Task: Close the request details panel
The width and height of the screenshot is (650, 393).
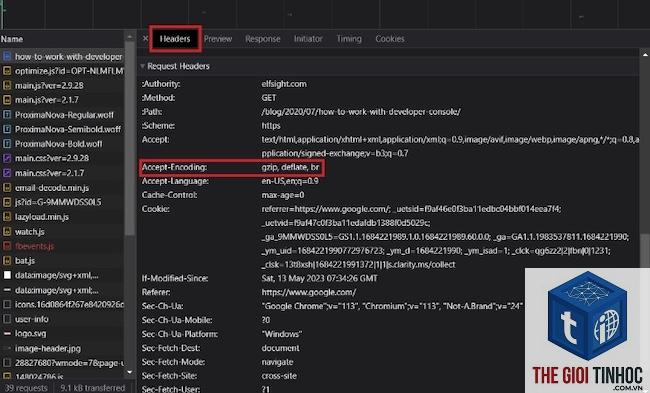Action: click(x=146, y=39)
